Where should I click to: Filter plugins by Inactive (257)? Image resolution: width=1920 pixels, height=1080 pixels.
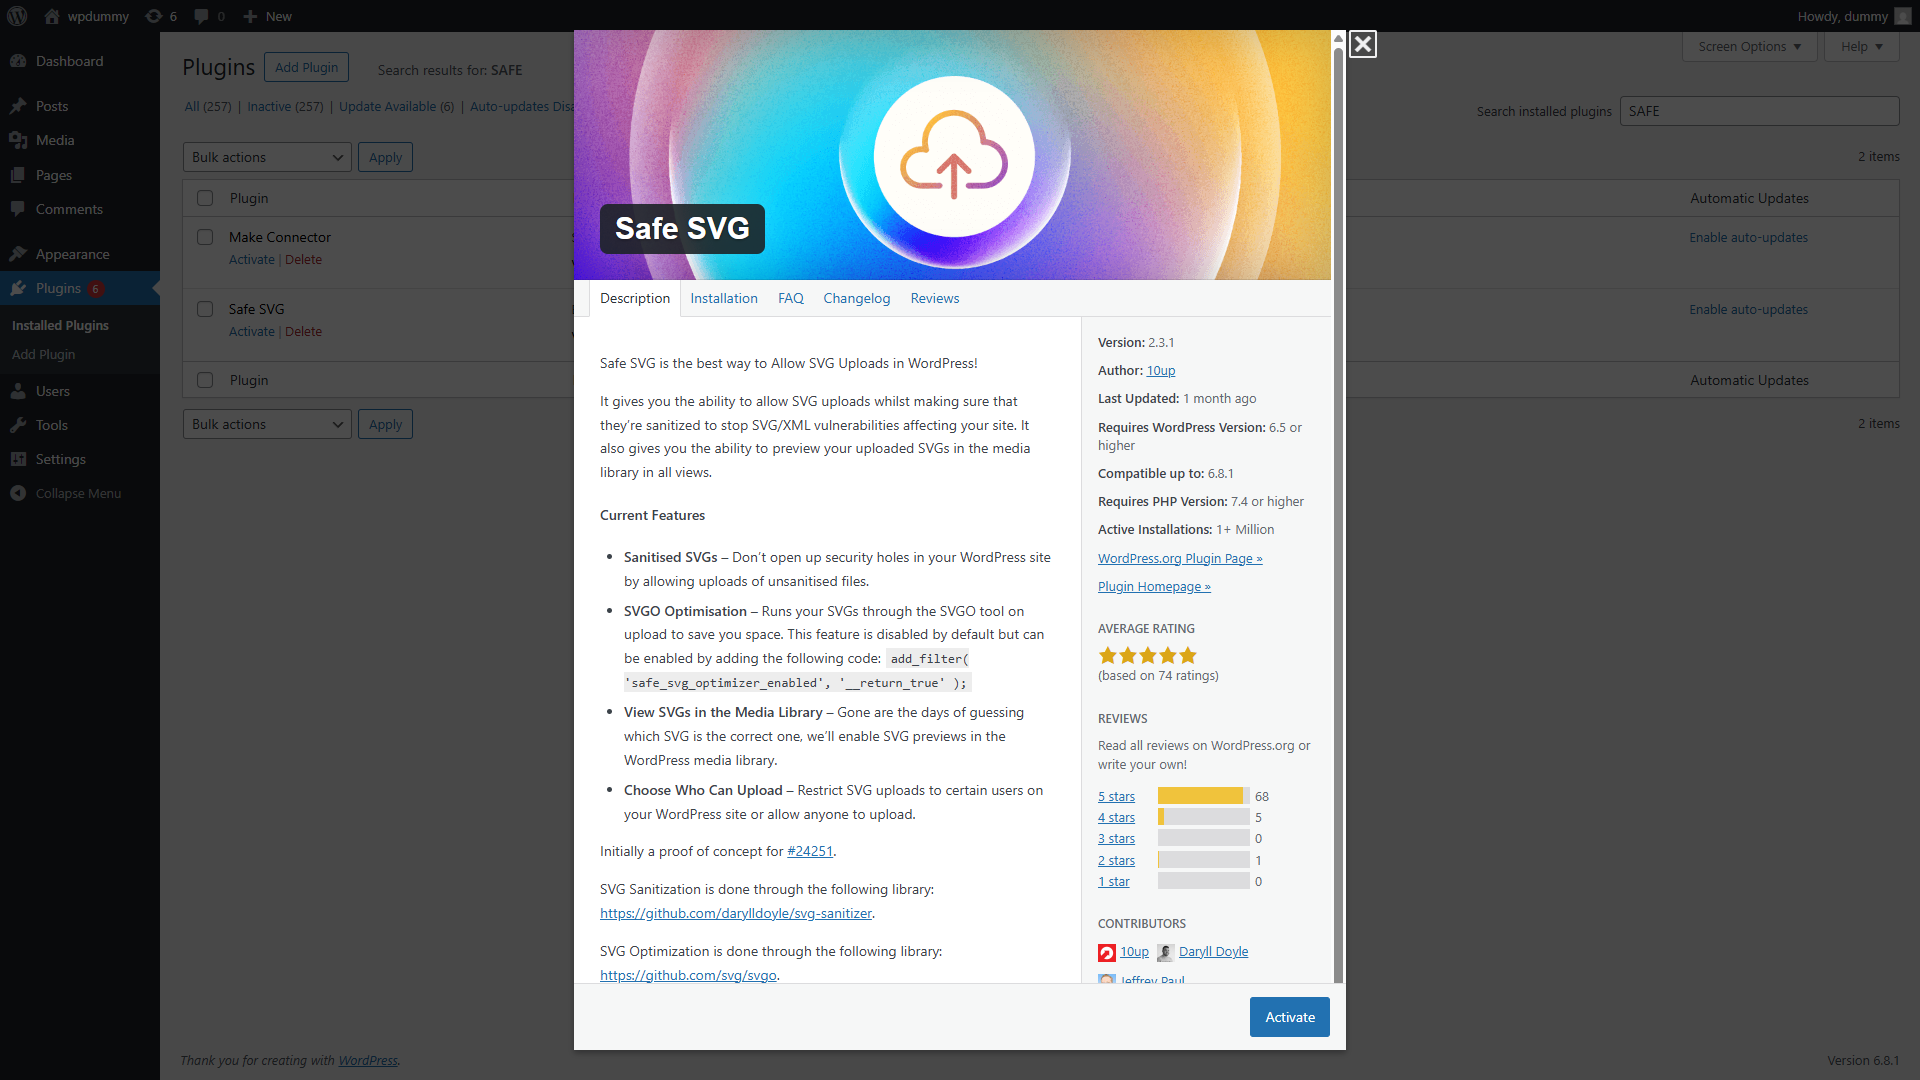(x=285, y=107)
